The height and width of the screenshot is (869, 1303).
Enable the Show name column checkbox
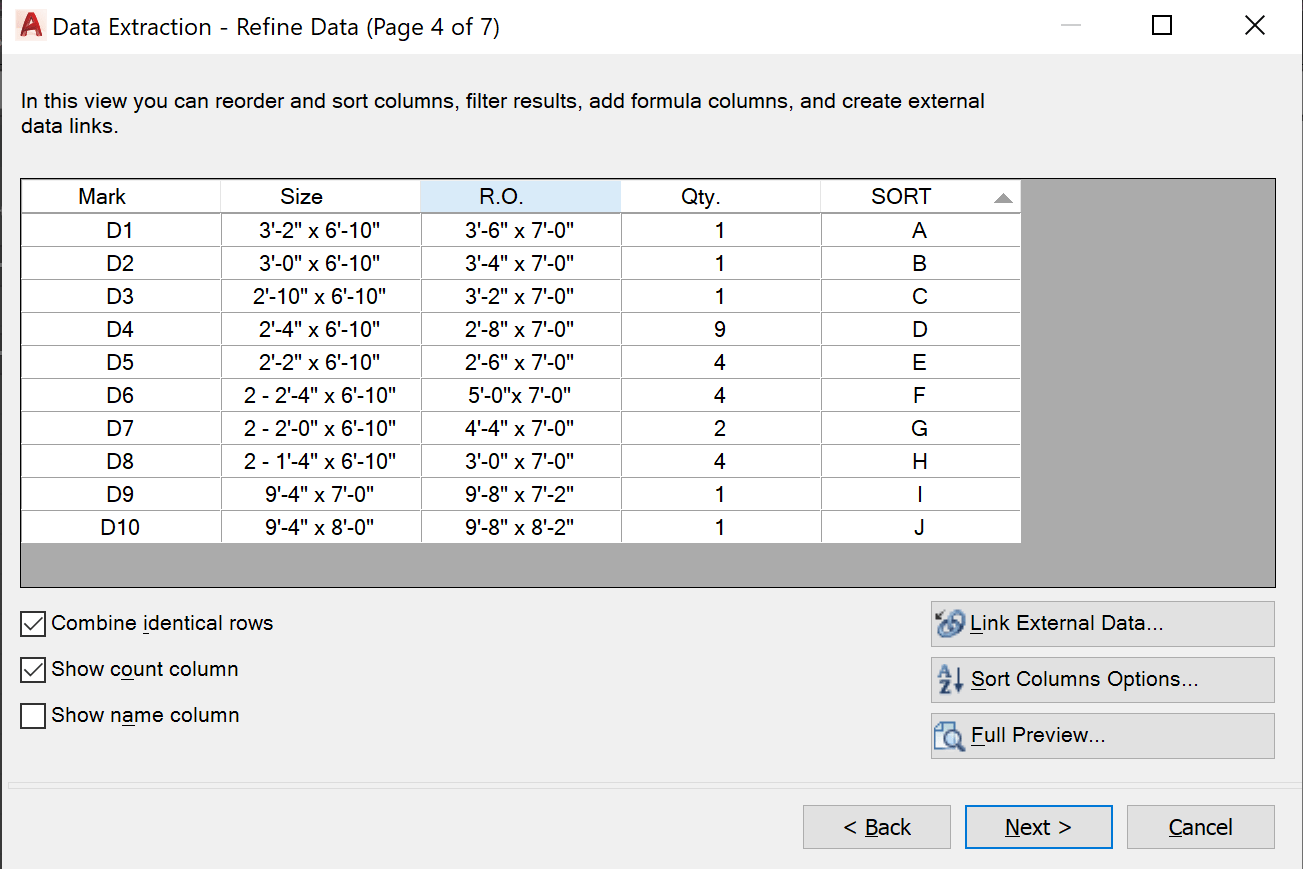pos(32,715)
